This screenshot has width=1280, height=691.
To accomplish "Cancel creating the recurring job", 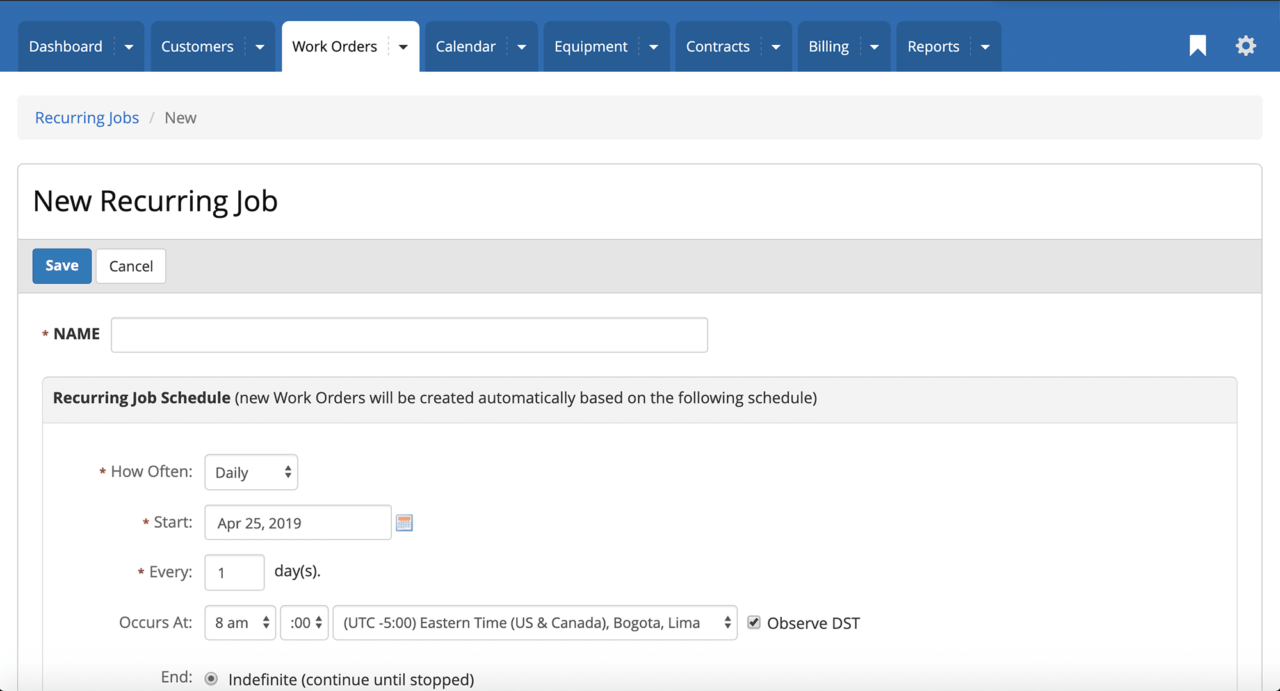I will pyautogui.click(x=130, y=265).
